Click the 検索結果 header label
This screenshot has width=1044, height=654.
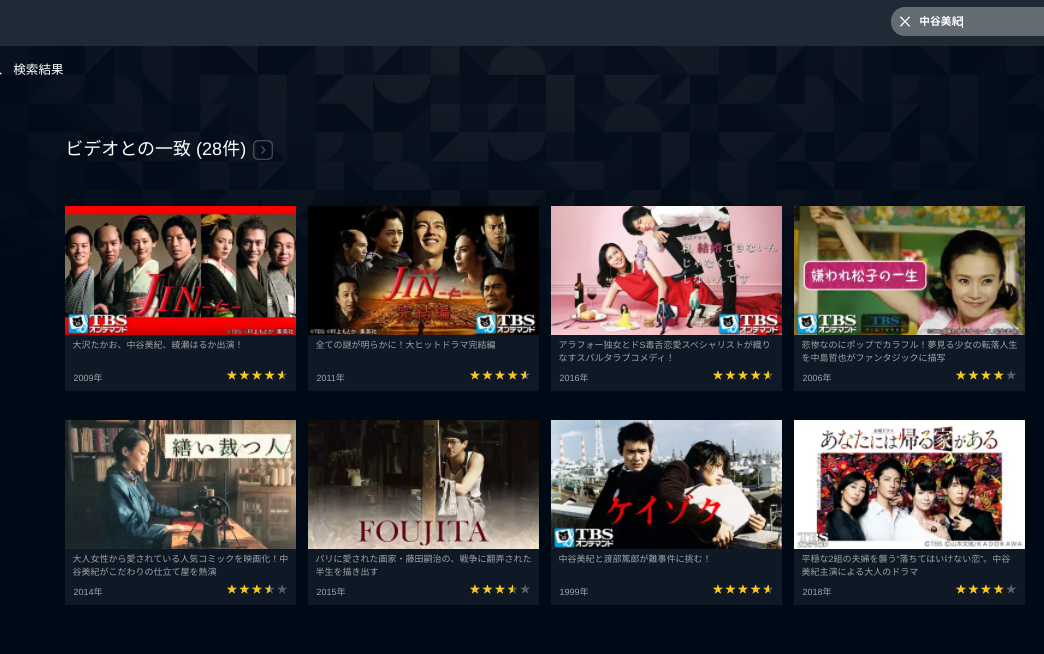(38, 69)
